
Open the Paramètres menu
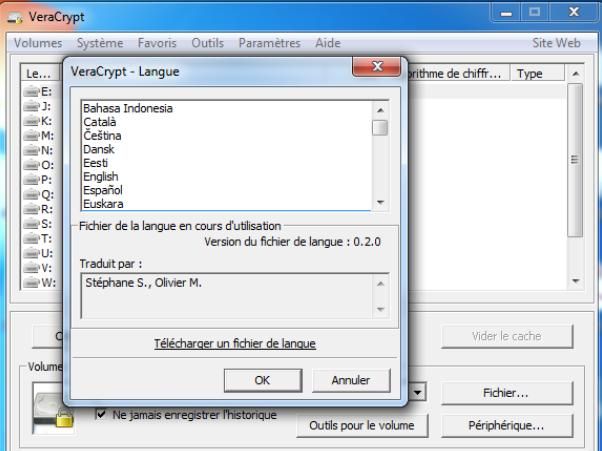pyautogui.click(x=269, y=43)
